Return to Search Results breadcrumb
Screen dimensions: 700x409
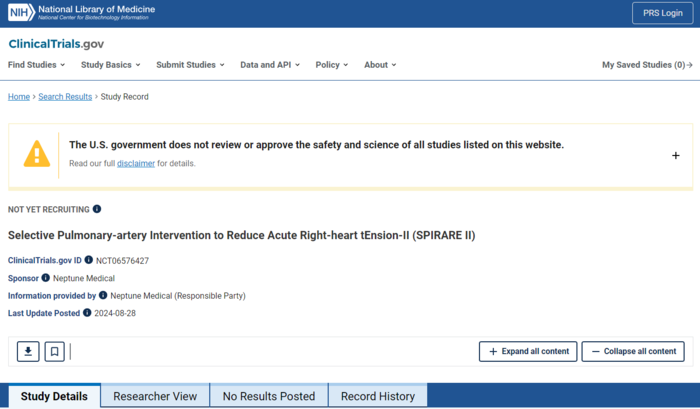(65, 97)
